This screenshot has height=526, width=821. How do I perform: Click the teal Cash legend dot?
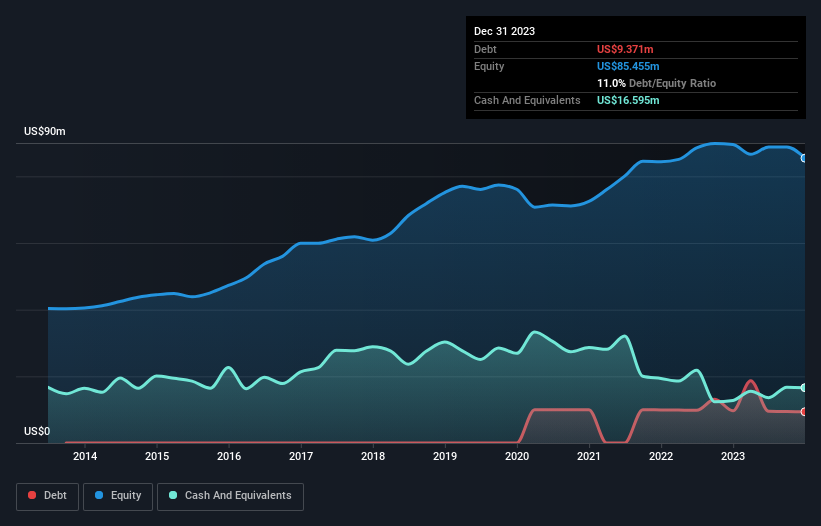coord(173,495)
